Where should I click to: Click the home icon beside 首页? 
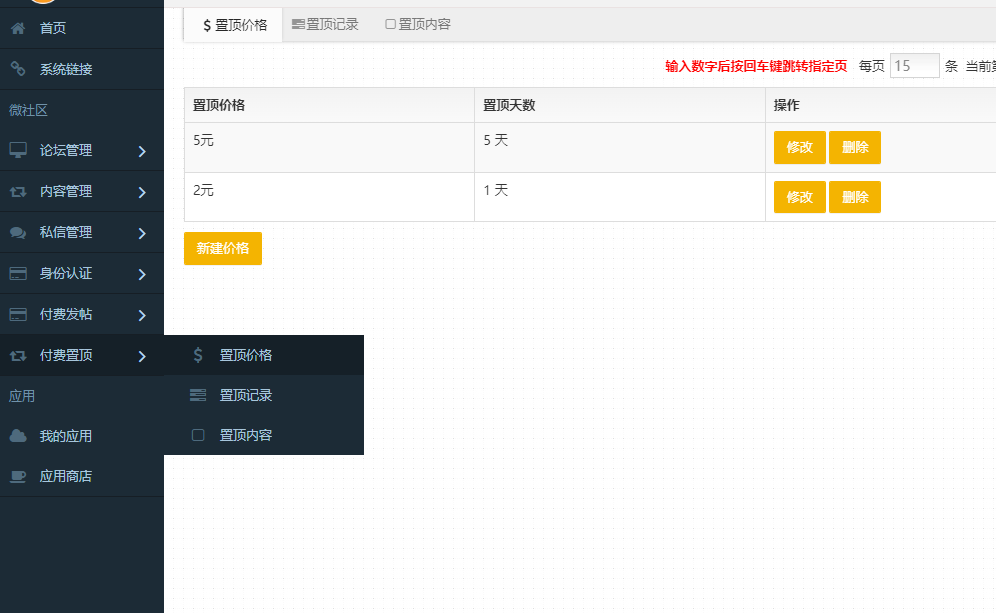pos(18,28)
